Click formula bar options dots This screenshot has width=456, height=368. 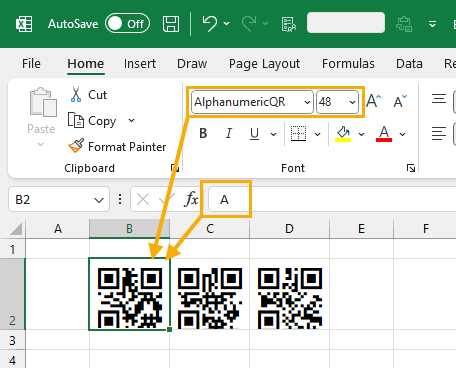click(x=120, y=199)
